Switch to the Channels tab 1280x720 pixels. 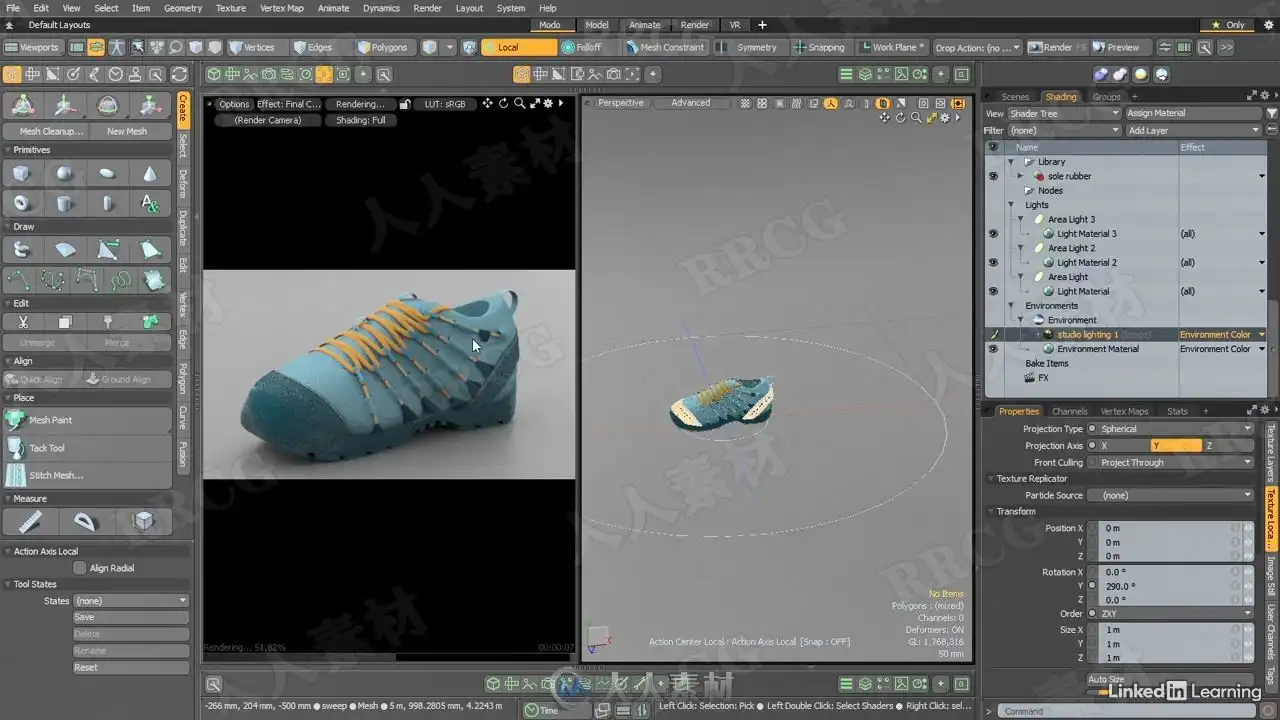pyautogui.click(x=1069, y=411)
